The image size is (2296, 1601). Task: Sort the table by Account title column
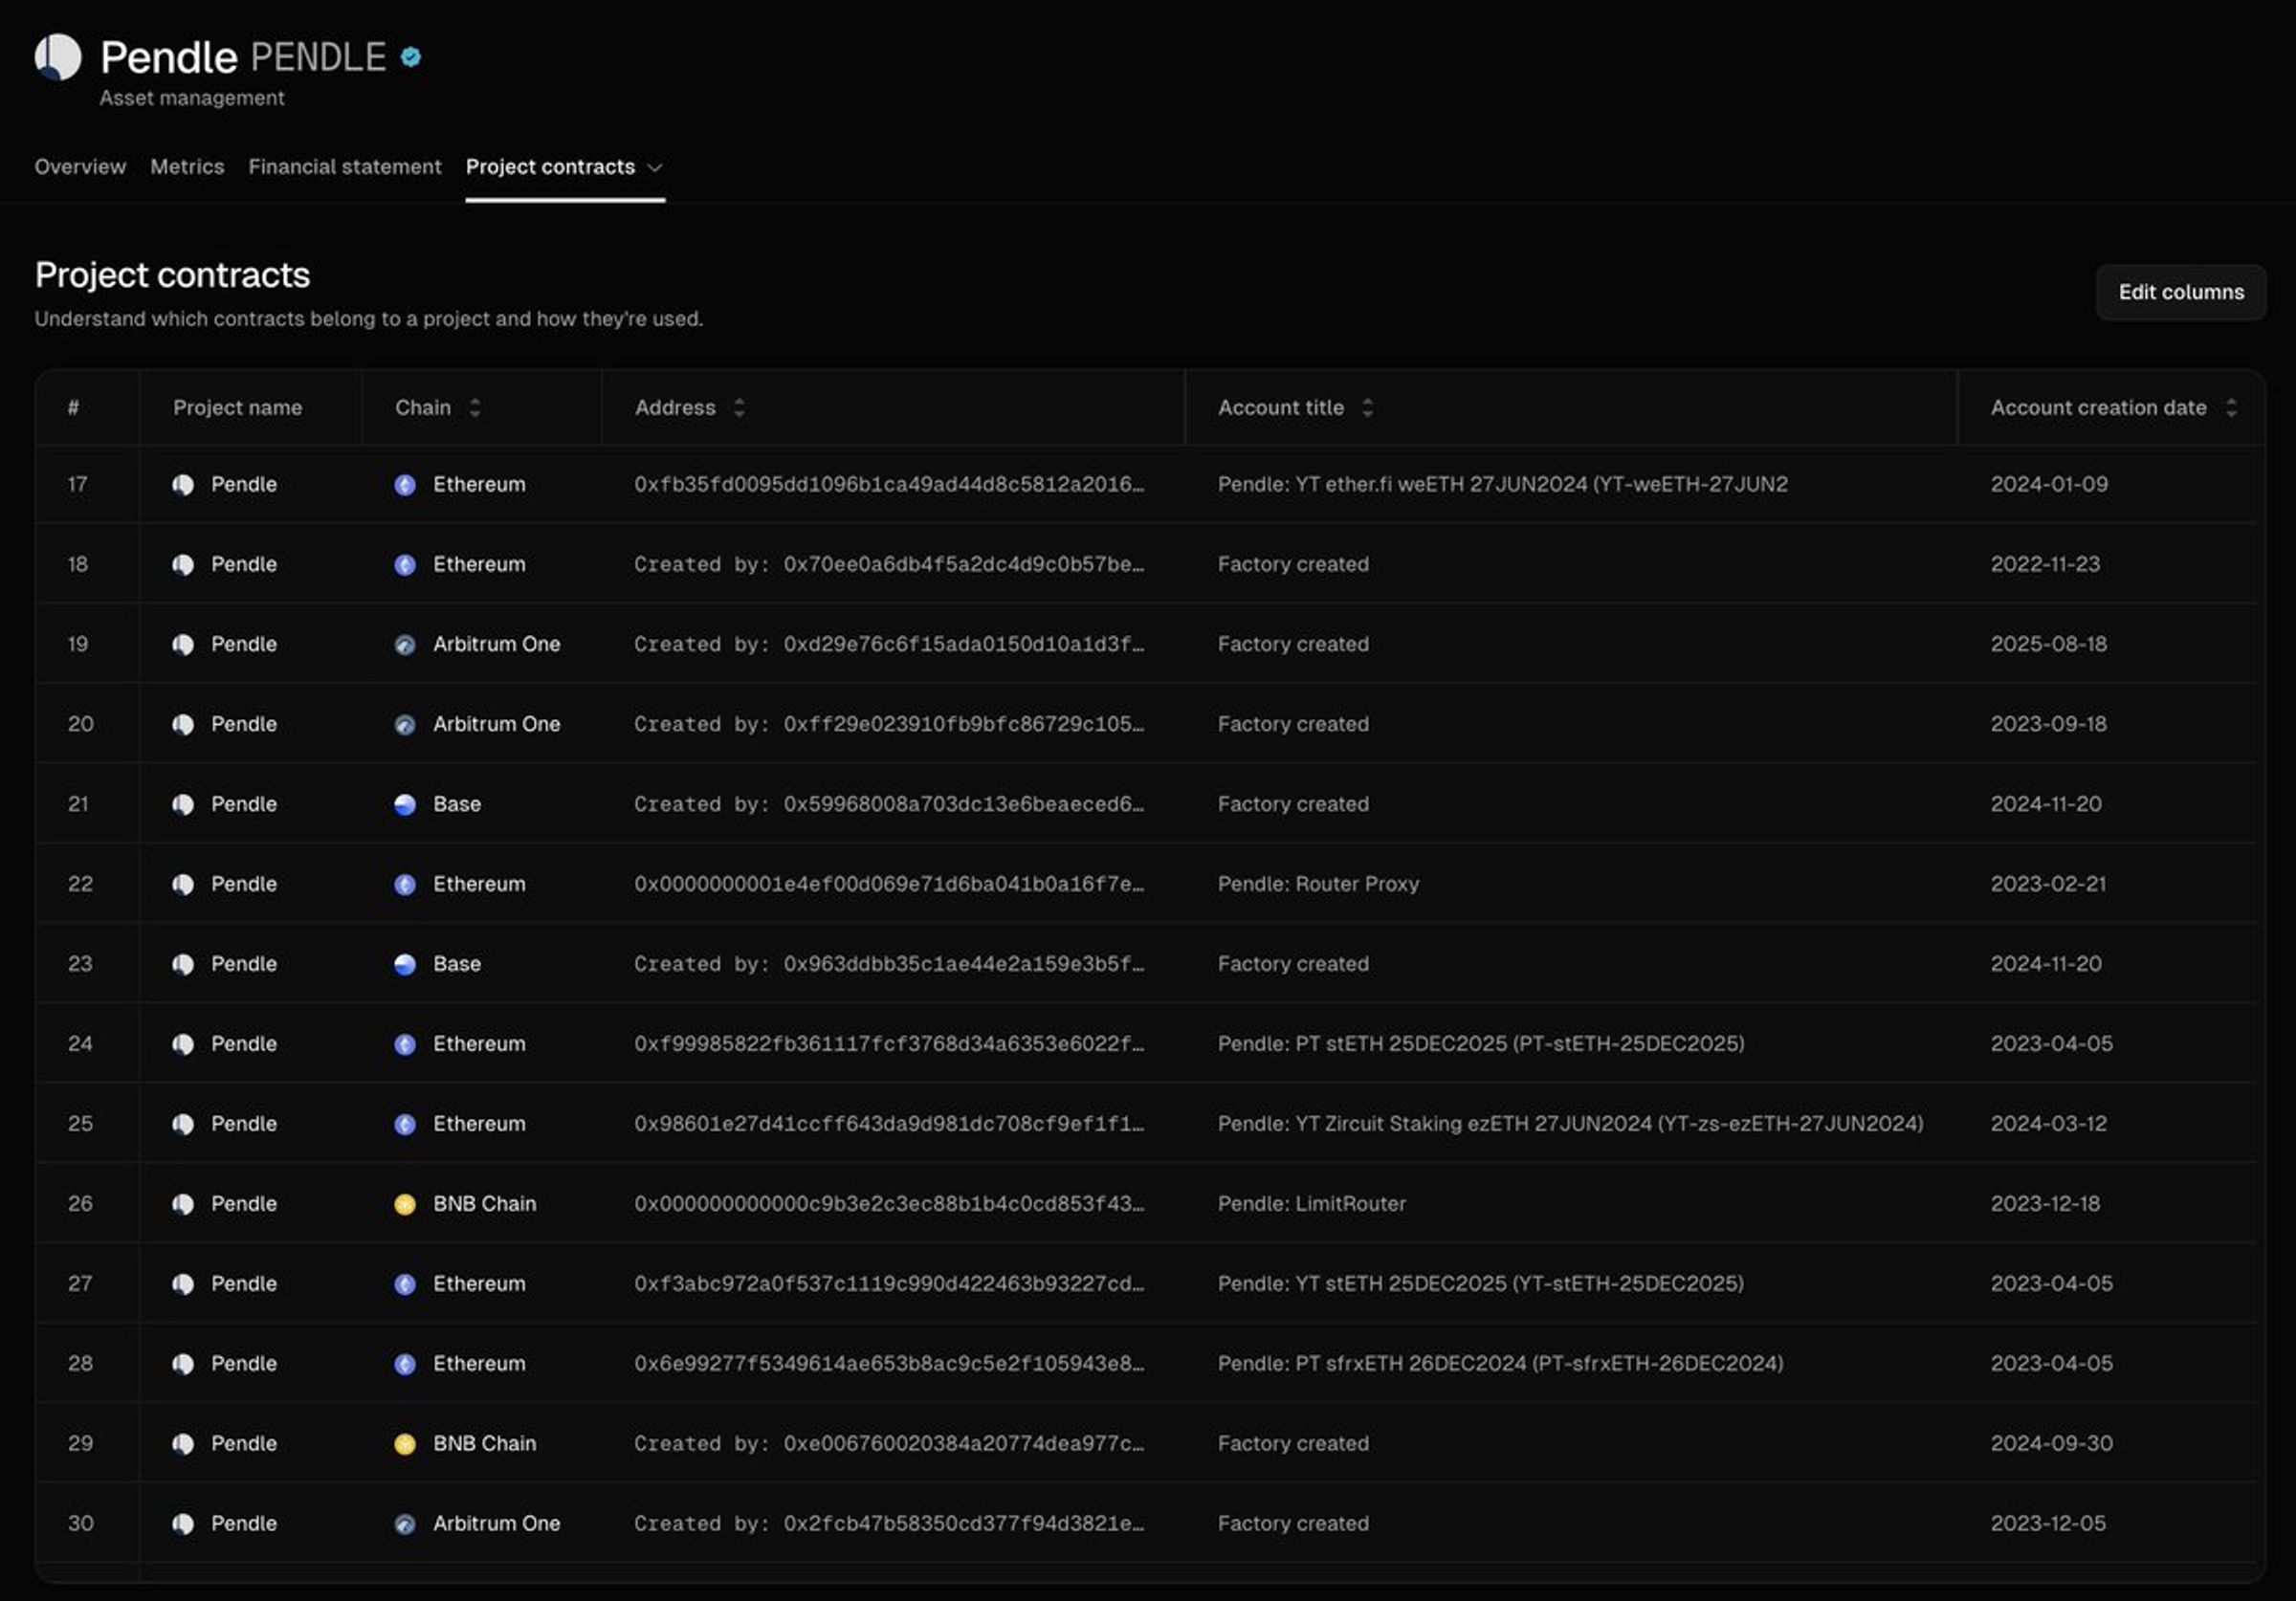coord(1367,408)
